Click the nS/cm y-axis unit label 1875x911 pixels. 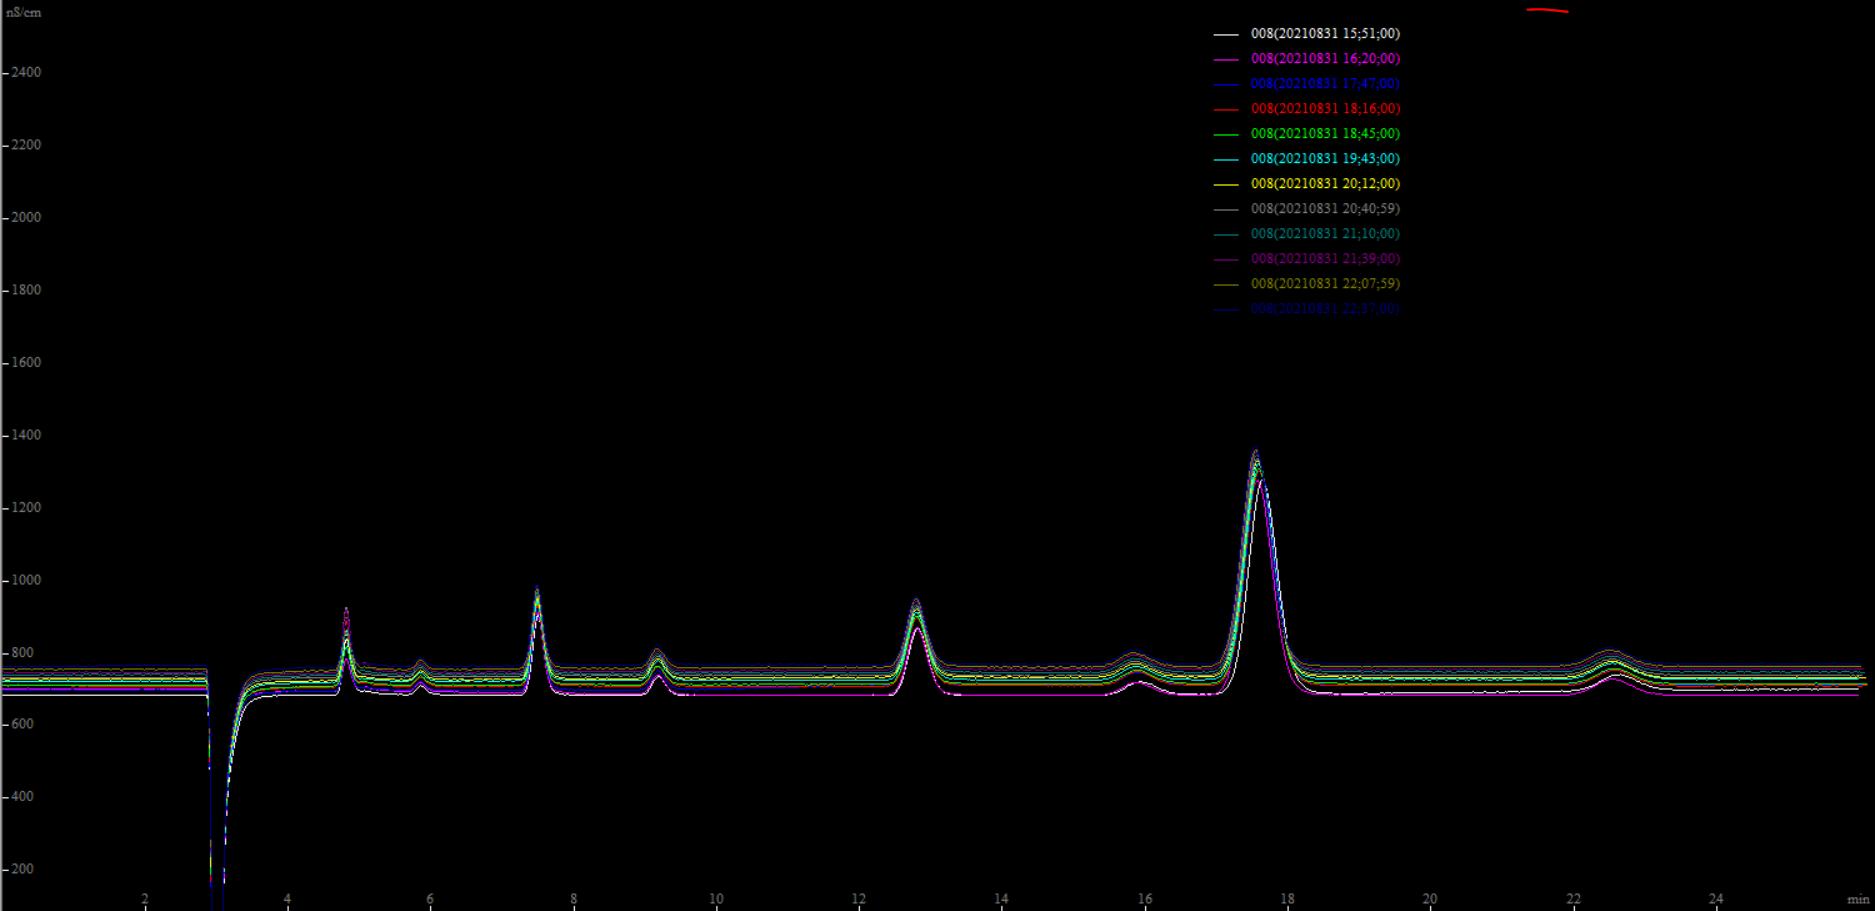[x=22, y=13]
